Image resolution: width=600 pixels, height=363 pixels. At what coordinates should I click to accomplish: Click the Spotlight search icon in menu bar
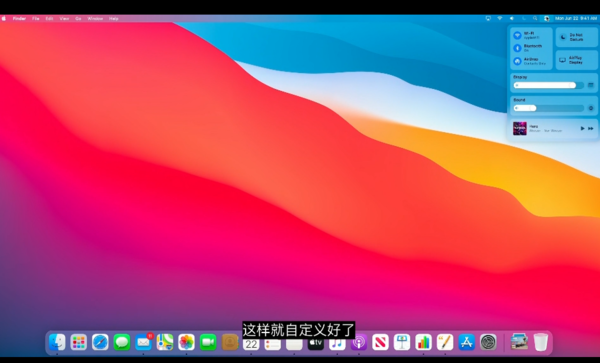[x=535, y=18]
